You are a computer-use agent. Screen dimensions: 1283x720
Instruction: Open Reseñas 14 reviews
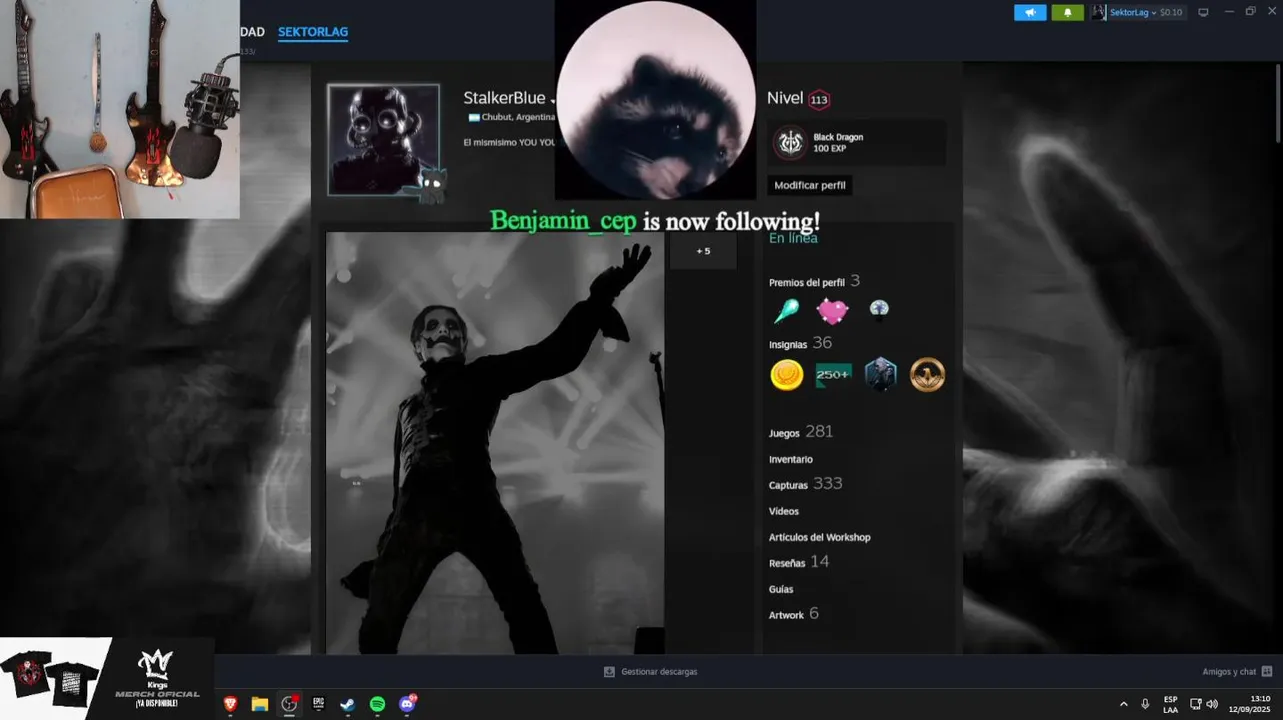click(799, 562)
